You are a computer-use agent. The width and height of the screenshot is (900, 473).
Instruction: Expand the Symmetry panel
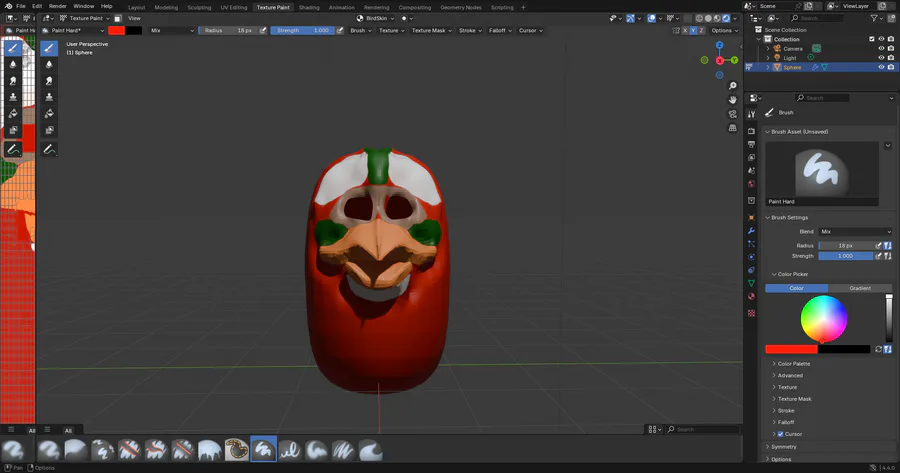(783, 447)
